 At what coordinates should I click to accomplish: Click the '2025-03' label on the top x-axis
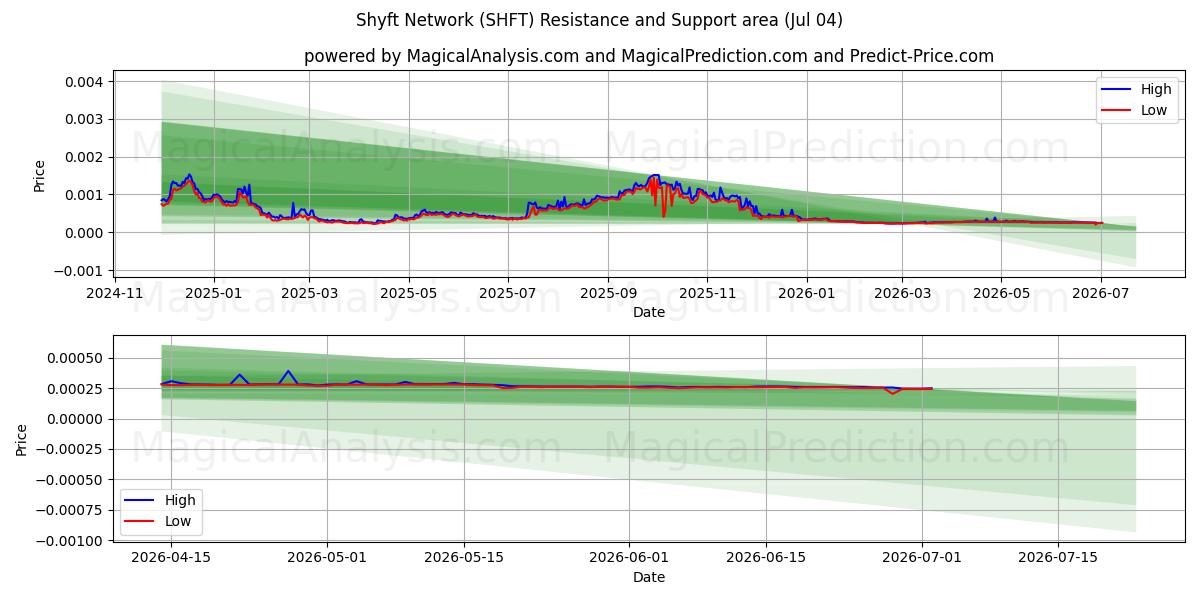[309, 293]
